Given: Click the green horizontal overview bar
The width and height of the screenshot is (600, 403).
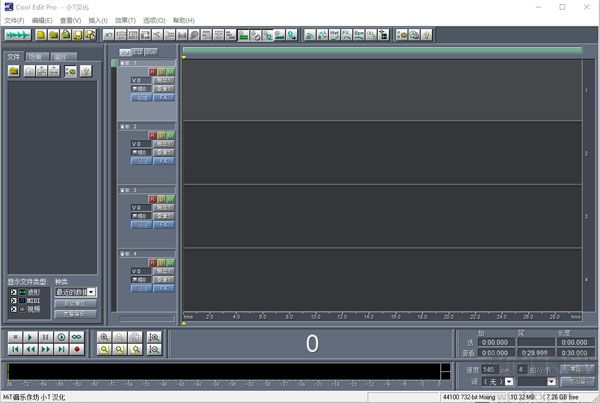Looking at the screenshot, I should [382, 50].
